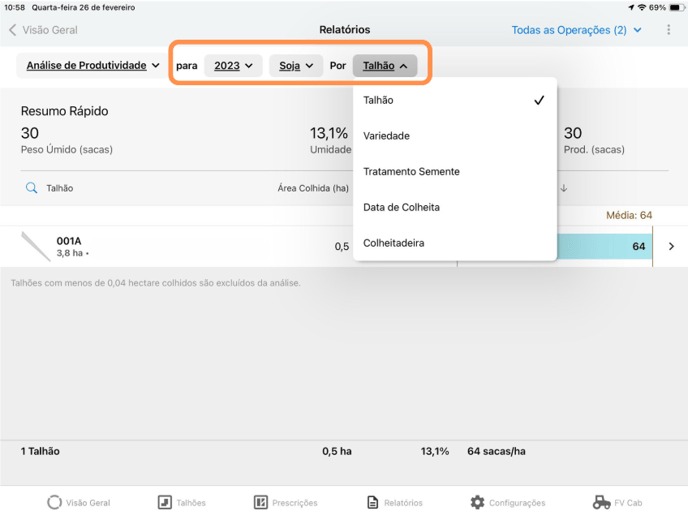The width and height of the screenshot is (688, 524).
Task: Select Colheitadeira menu entry
Action: coord(454,243)
